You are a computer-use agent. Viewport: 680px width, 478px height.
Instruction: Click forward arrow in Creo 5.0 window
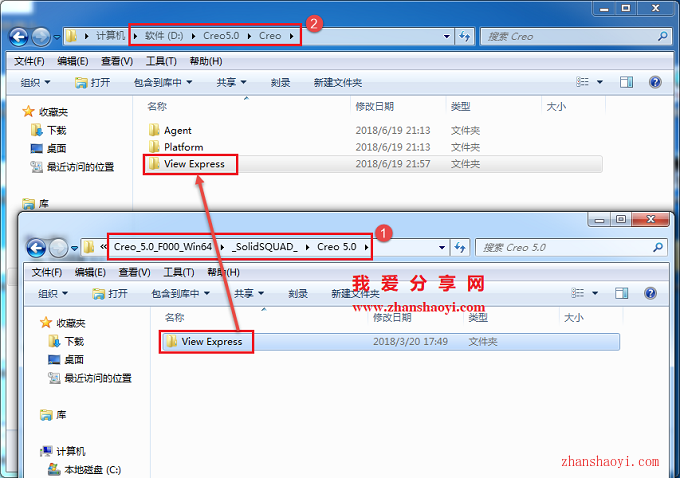(58, 248)
